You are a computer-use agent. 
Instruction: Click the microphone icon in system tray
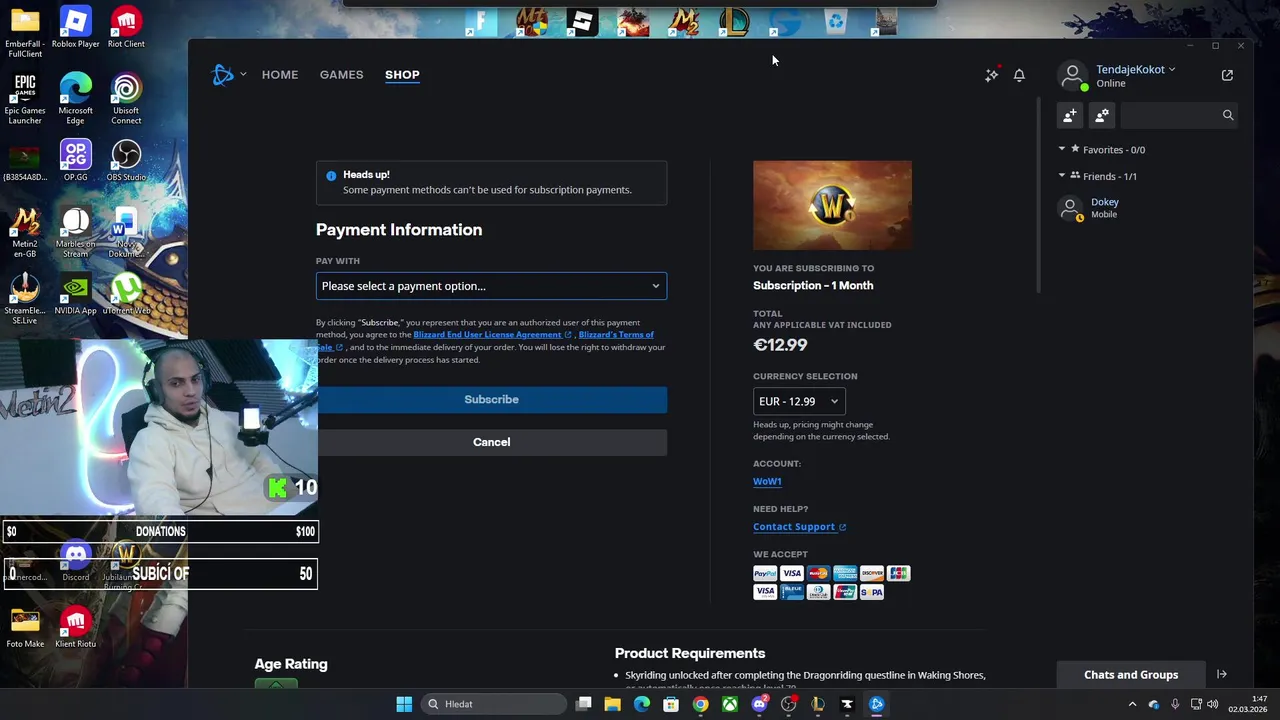pos(1175,704)
